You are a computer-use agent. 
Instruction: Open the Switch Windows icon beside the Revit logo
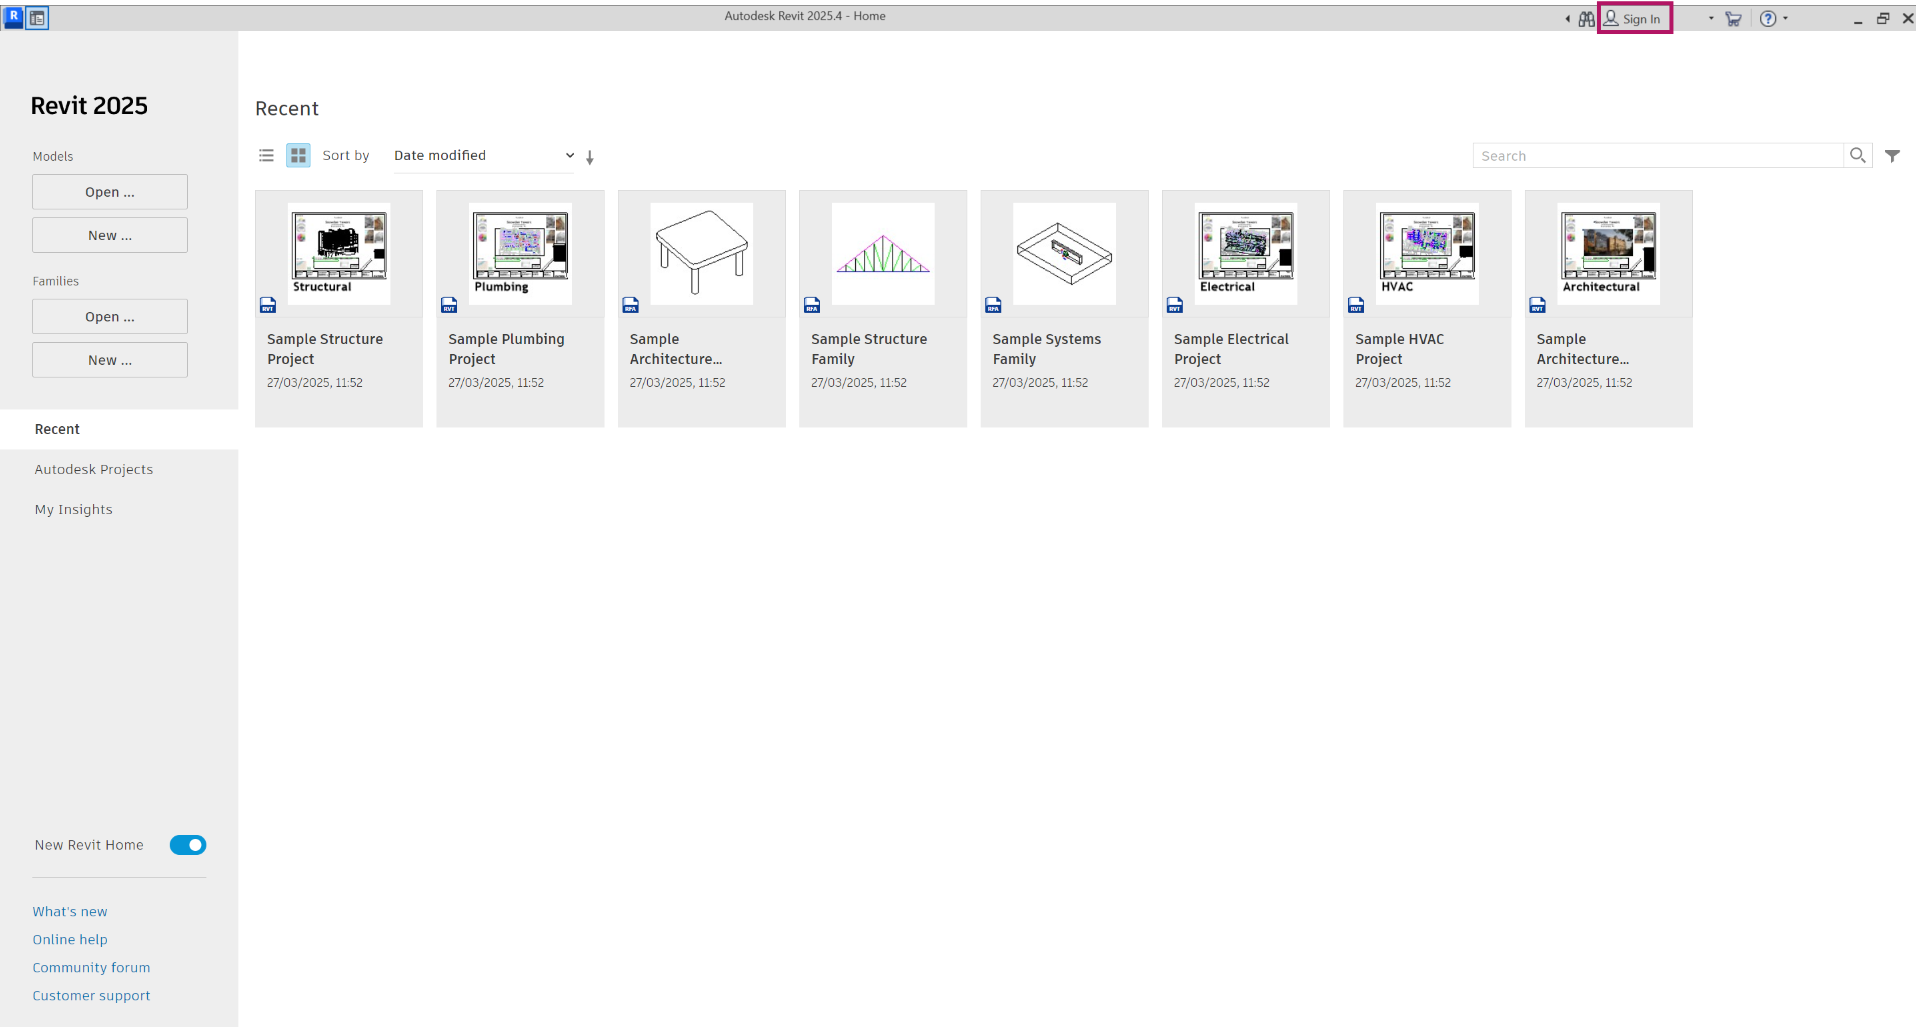(37, 18)
